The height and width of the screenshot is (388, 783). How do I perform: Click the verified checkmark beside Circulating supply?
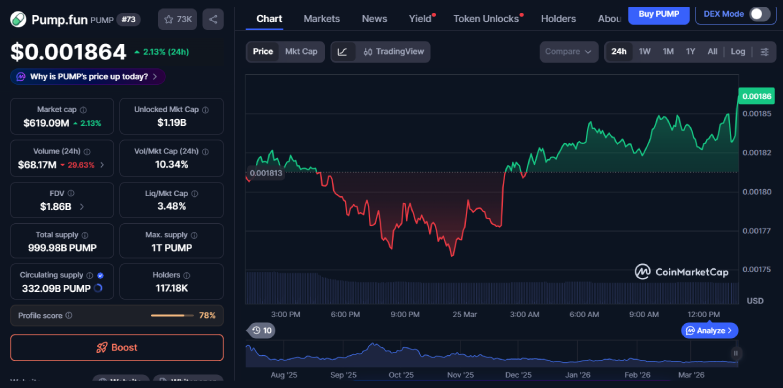[100, 275]
